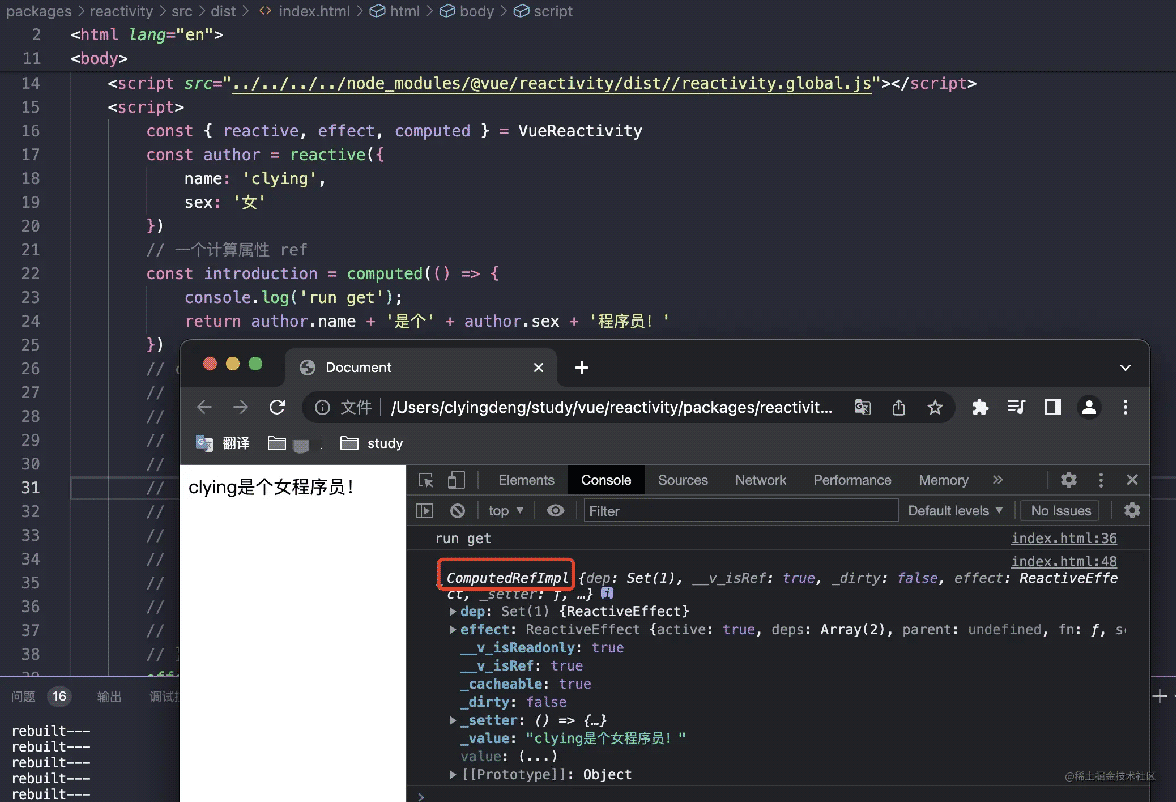Open the Google Translate icon in address bar
Image resolution: width=1176 pixels, height=802 pixels.
click(x=862, y=407)
